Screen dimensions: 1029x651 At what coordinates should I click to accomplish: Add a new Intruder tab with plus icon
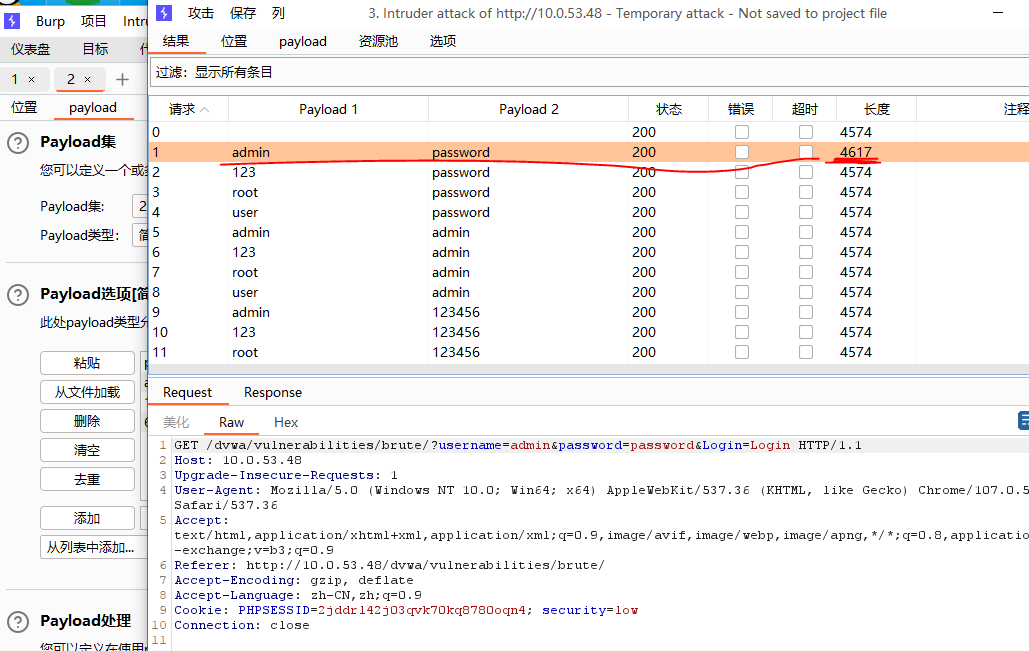(x=122, y=79)
